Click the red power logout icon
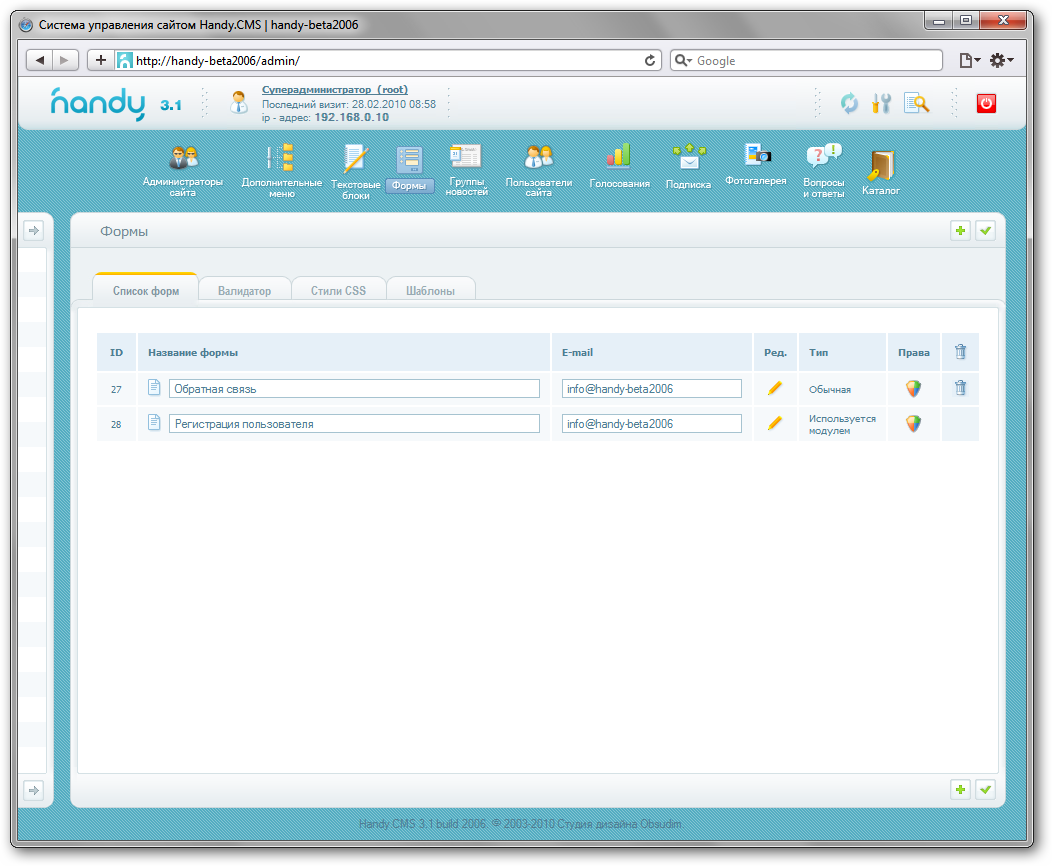Viewport: 1052px width, 866px height. (986, 103)
